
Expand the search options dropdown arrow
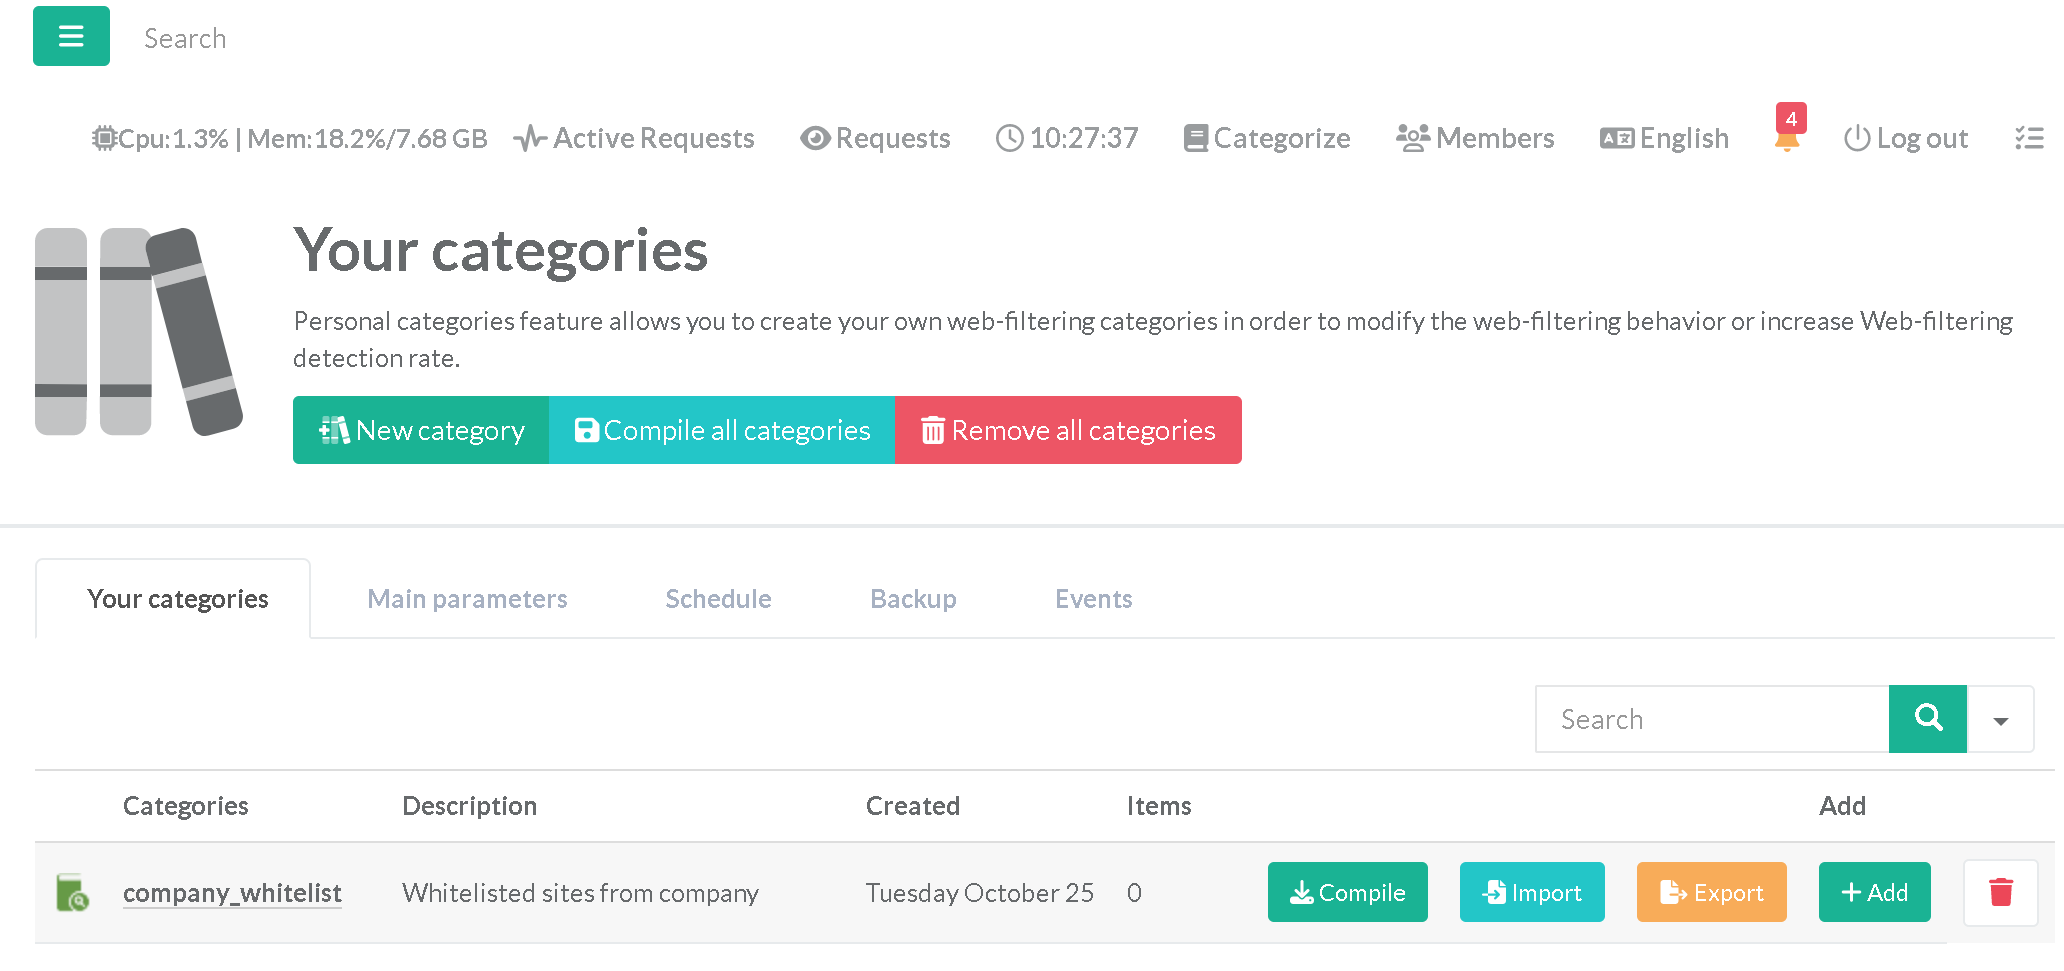coord(2000,720)
